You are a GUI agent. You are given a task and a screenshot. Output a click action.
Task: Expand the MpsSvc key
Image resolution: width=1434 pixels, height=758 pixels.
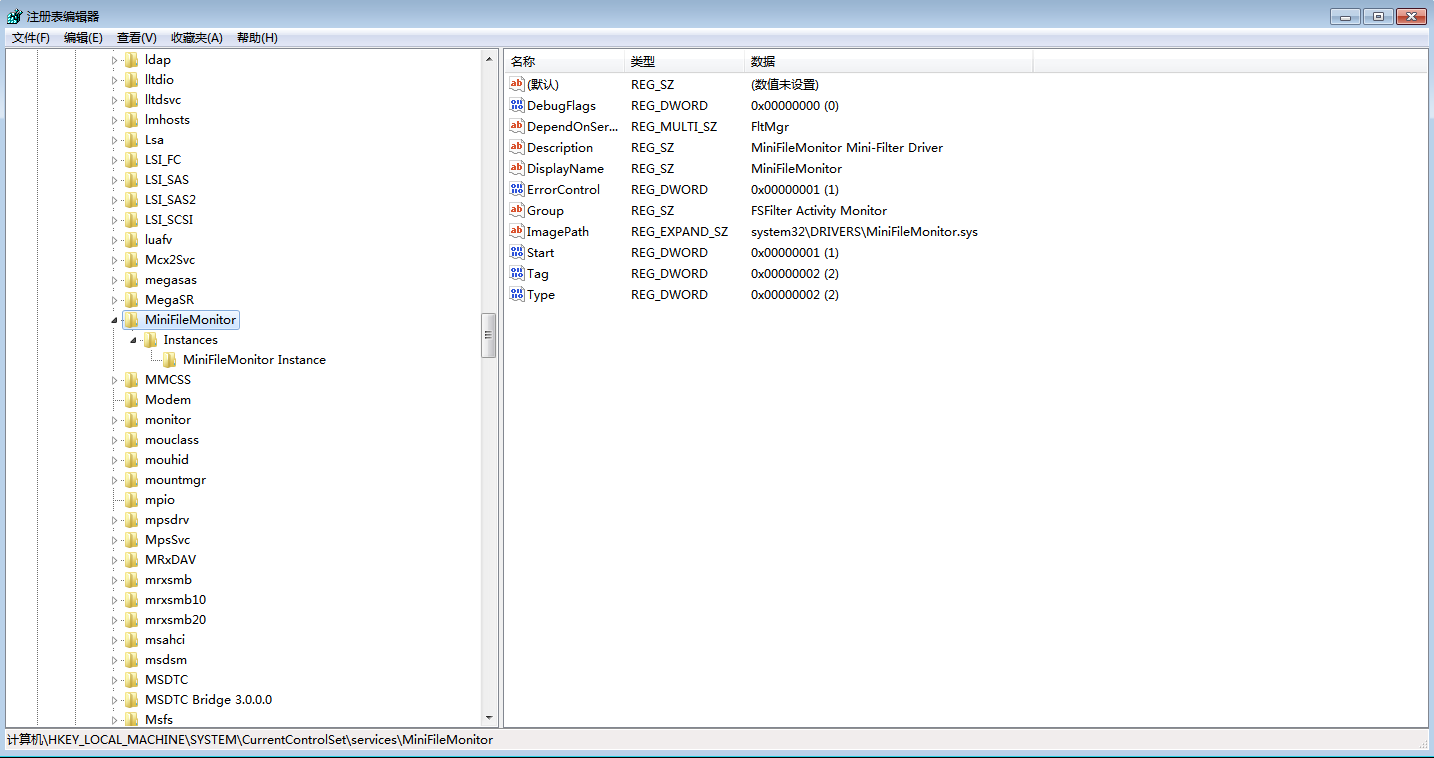[x=114, y=540]
